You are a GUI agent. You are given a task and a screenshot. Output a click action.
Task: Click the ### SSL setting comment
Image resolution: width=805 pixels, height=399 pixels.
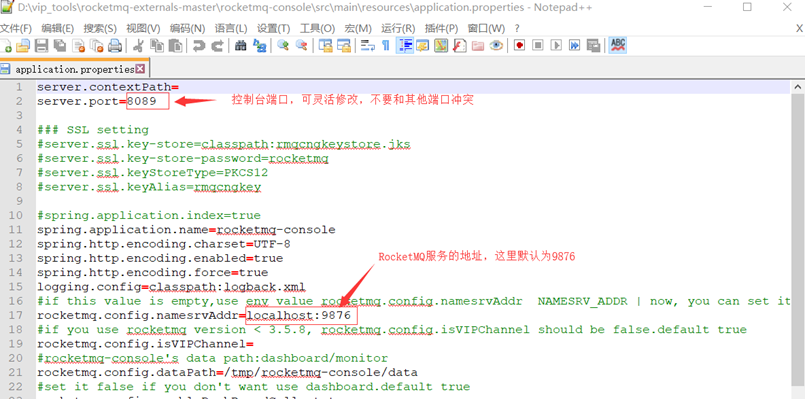(93, 130)
